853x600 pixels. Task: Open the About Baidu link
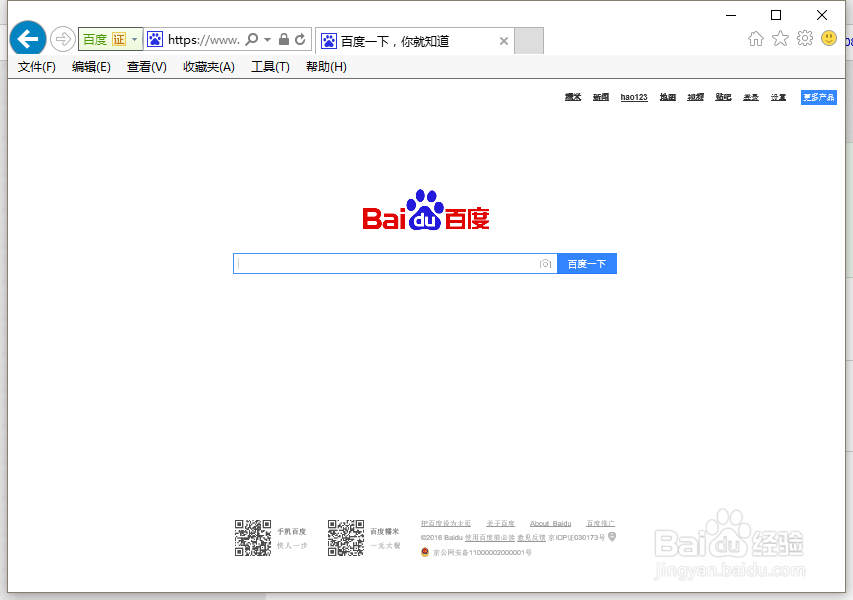551,523
